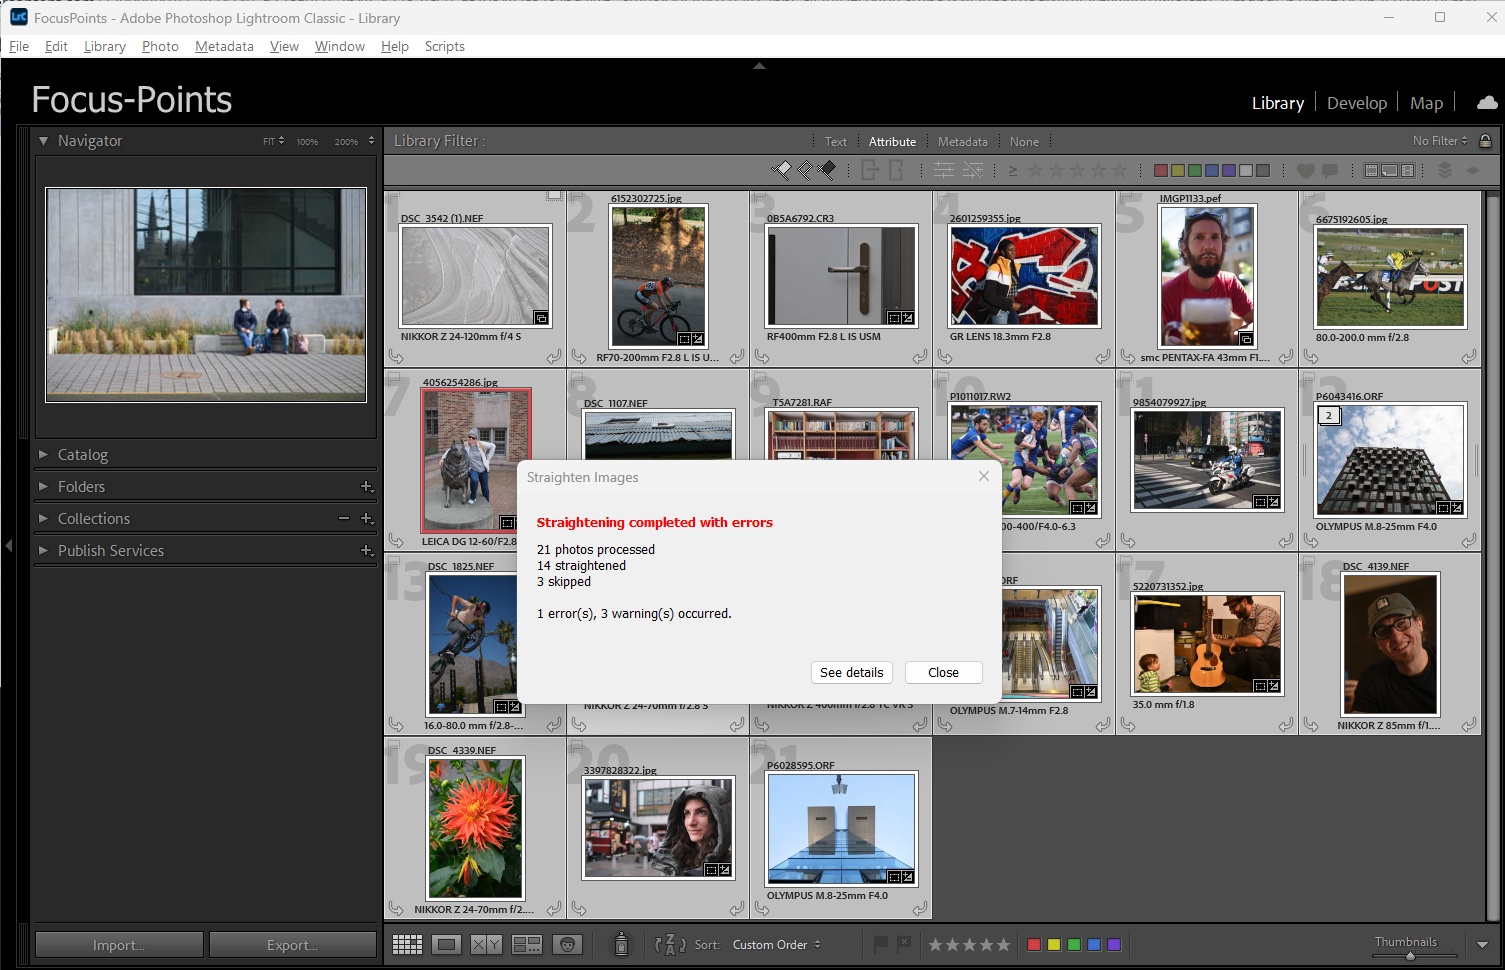
Task: Switch to the Develop module
Action: (x=1356, y=103)
